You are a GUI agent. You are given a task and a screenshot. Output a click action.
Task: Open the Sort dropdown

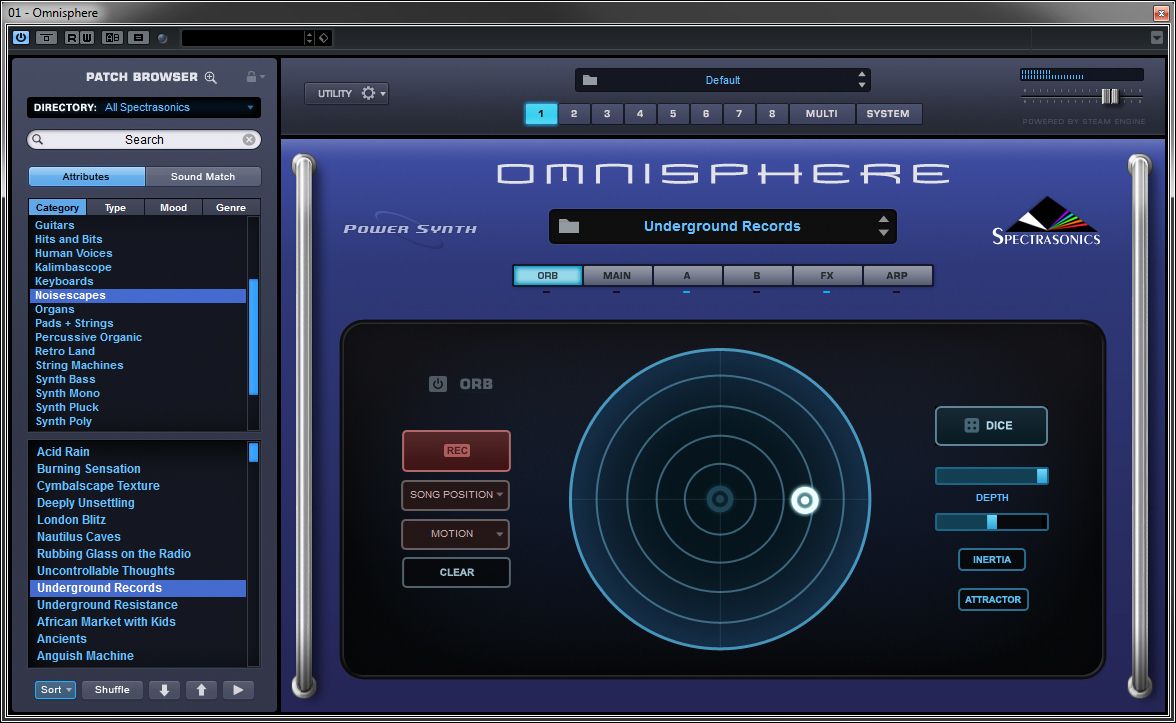tap(56, 690)
